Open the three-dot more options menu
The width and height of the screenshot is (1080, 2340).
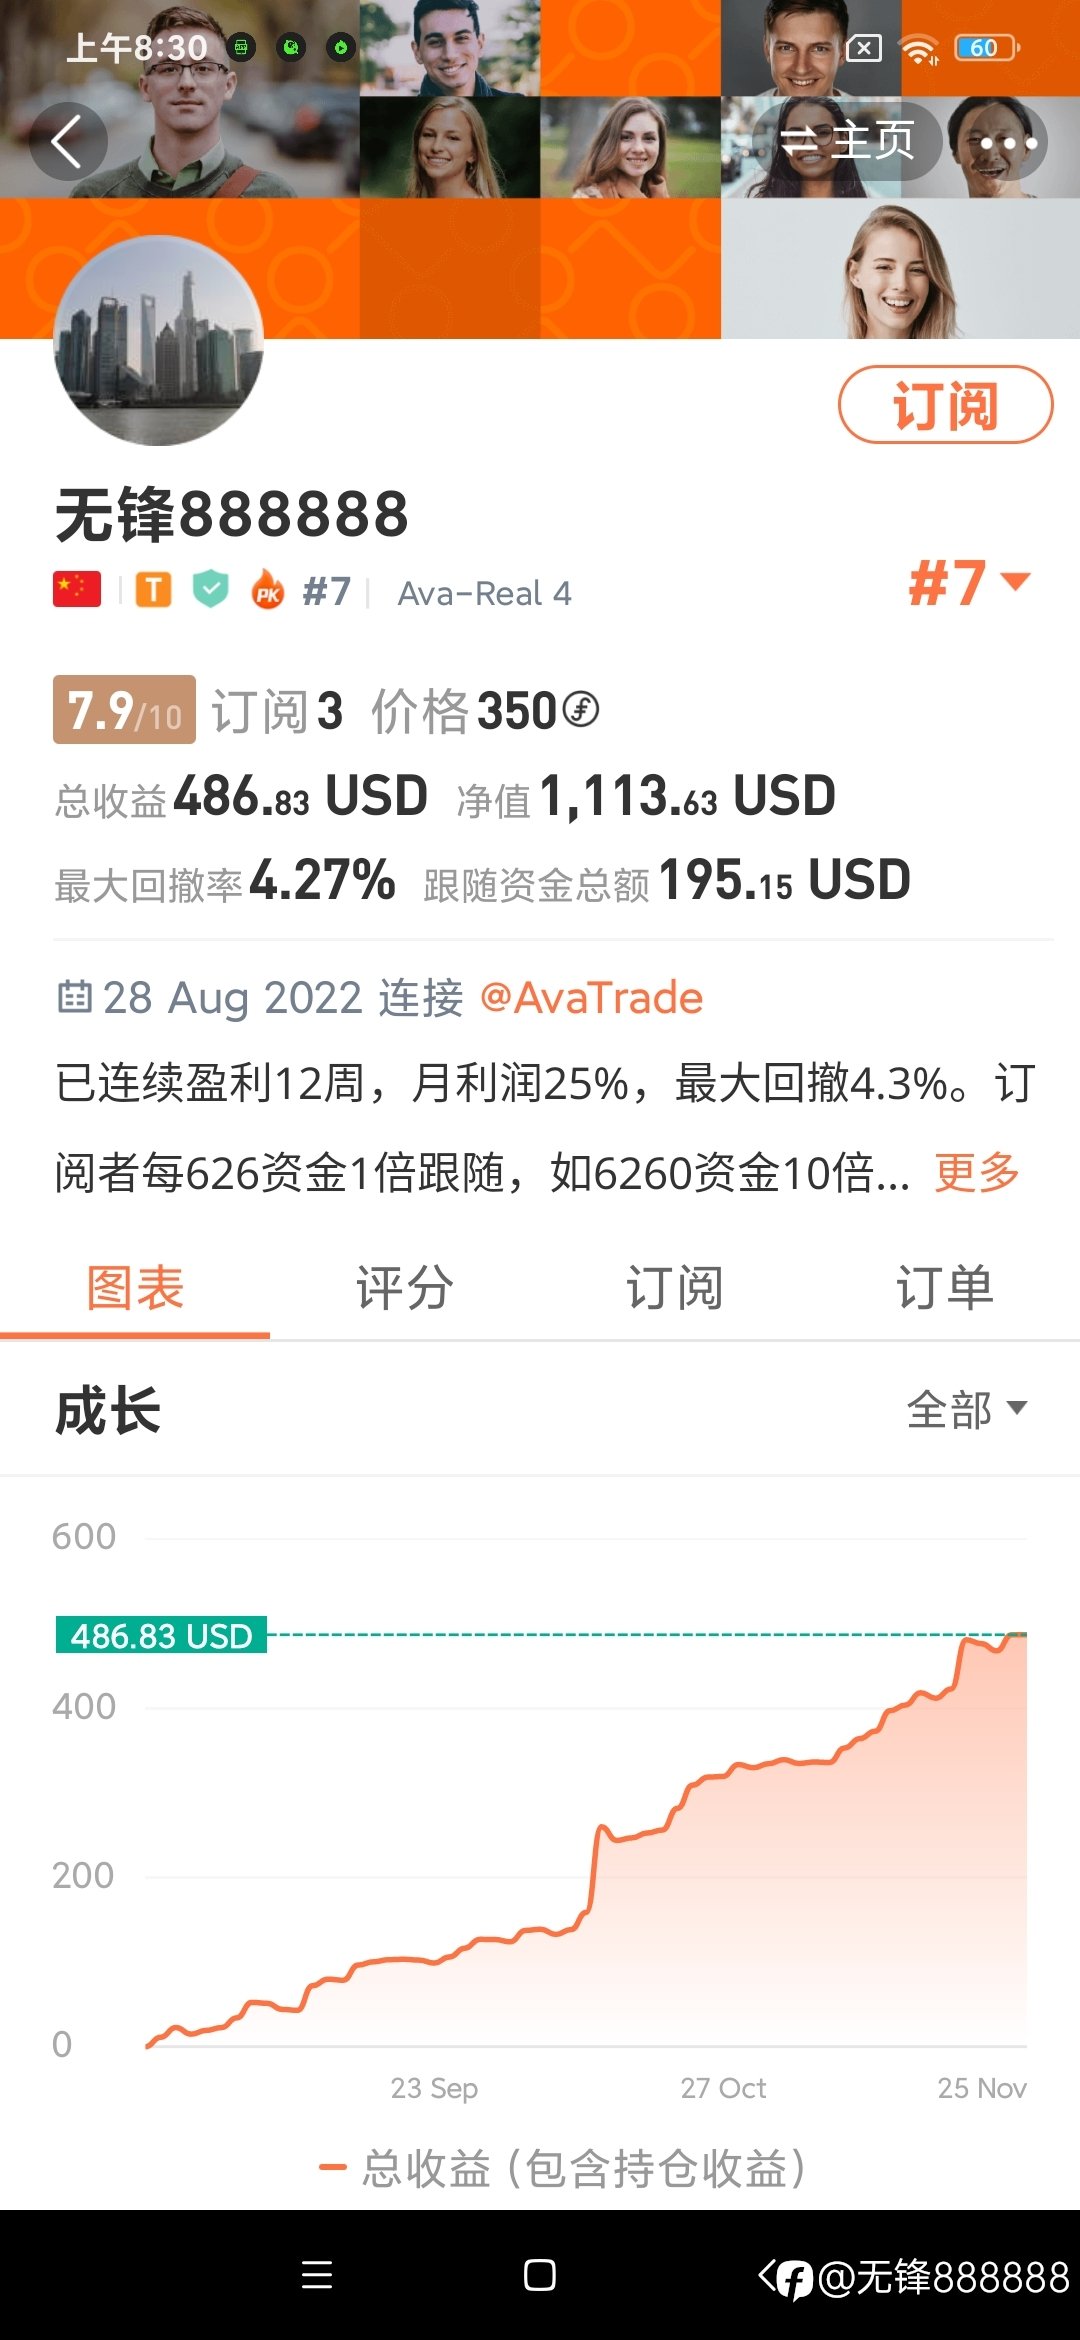tap(1008, 143)
